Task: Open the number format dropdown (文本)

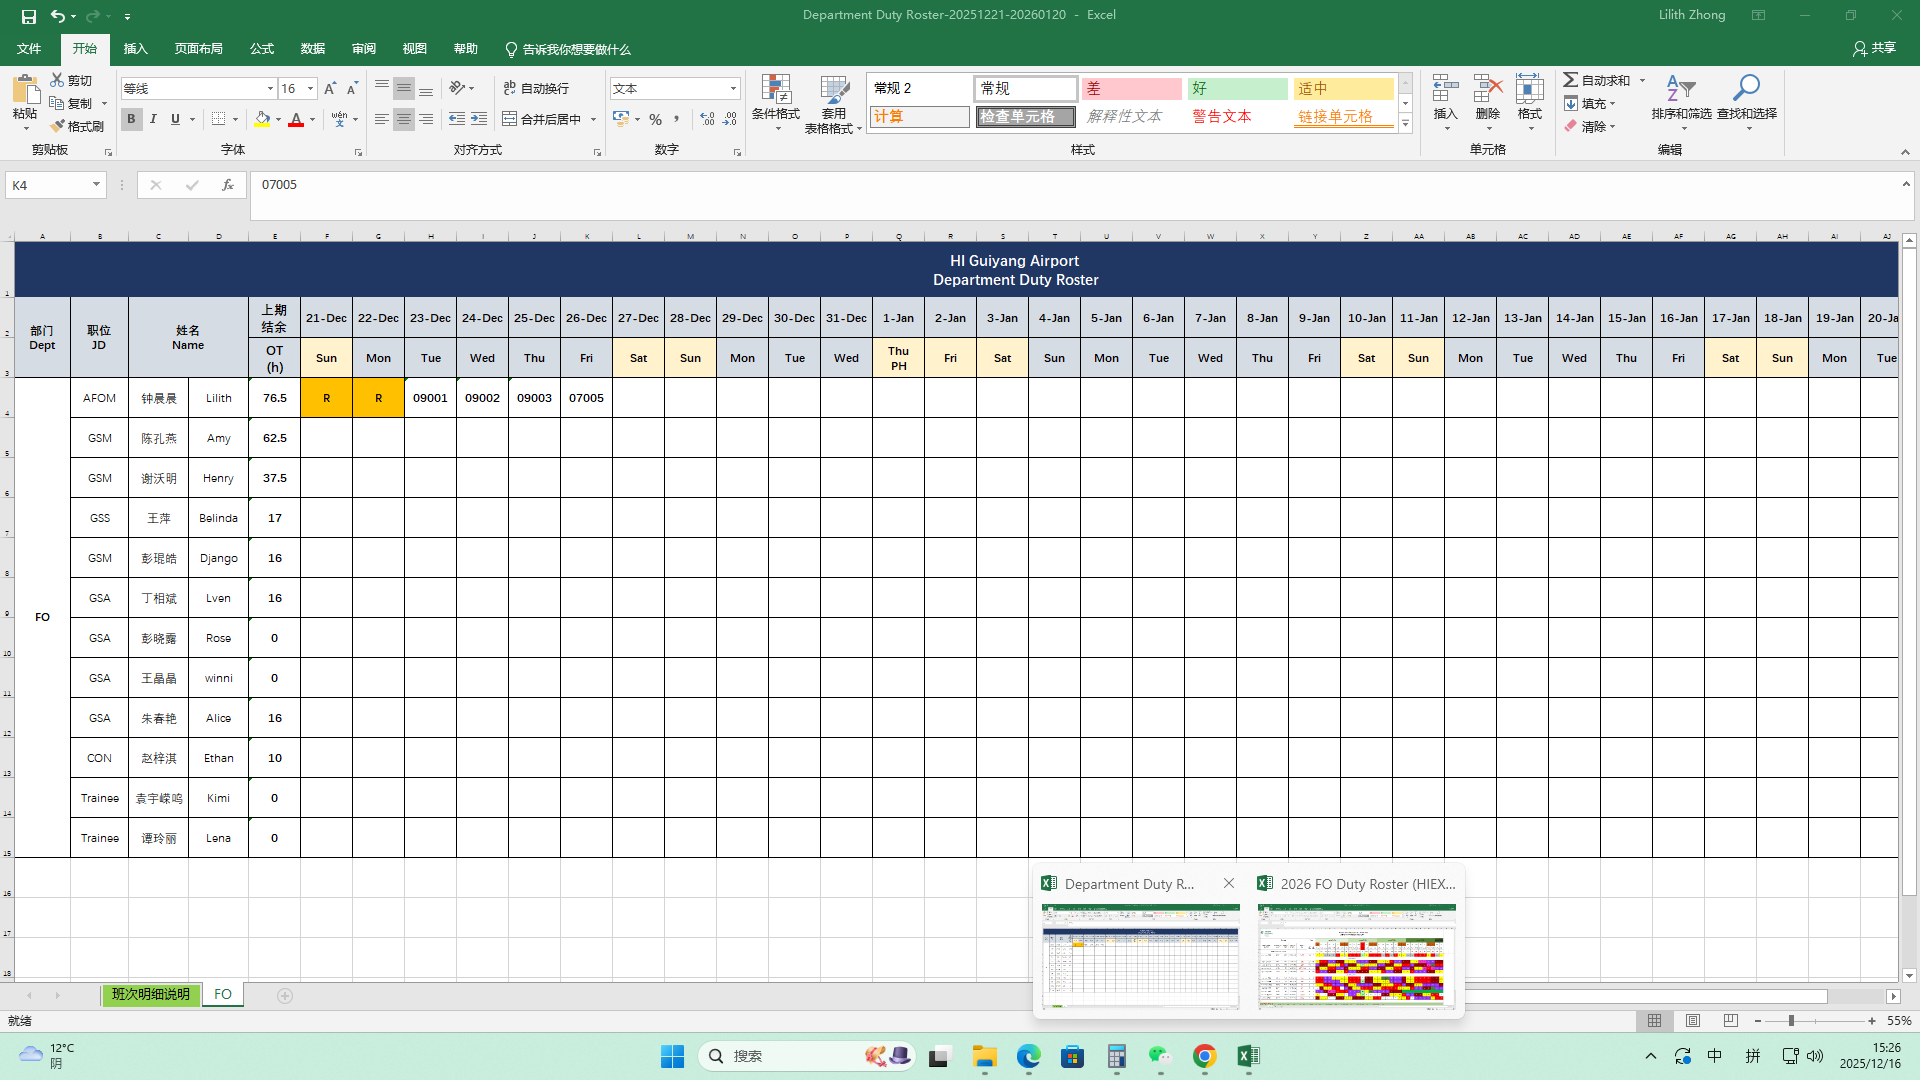Action: click(733, 89)
